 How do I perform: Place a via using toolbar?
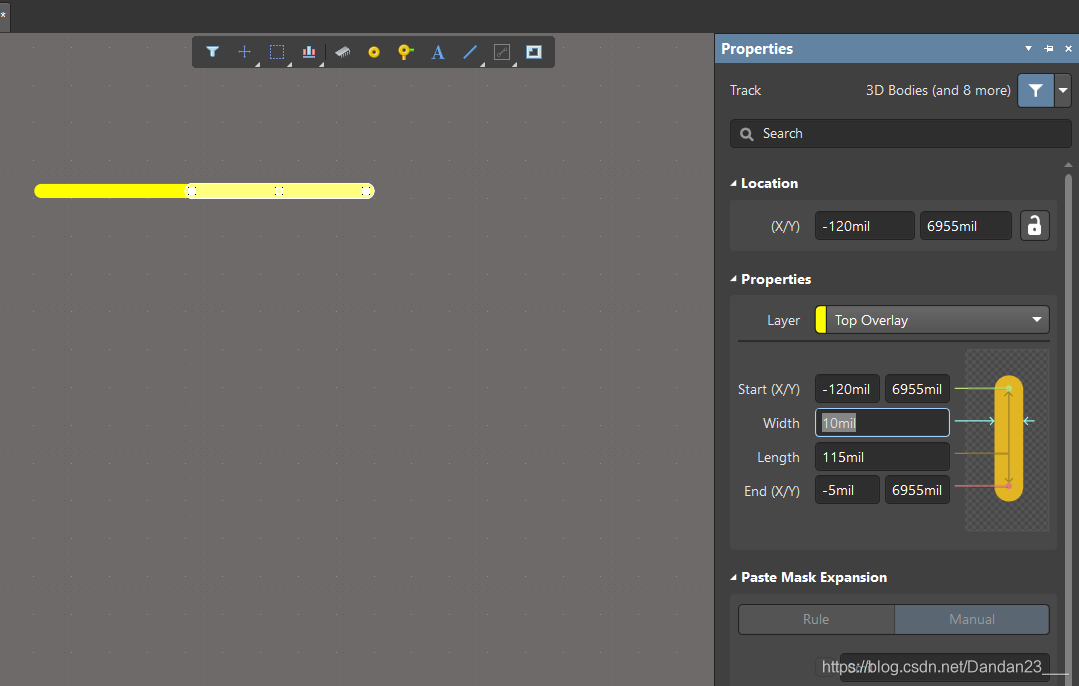(405, 52)
